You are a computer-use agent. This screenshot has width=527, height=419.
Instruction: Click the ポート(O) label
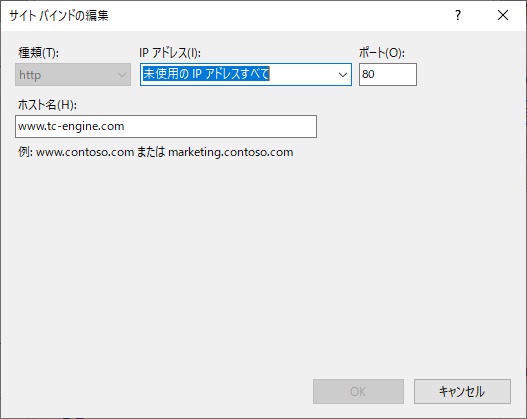(x=382, y=53)
